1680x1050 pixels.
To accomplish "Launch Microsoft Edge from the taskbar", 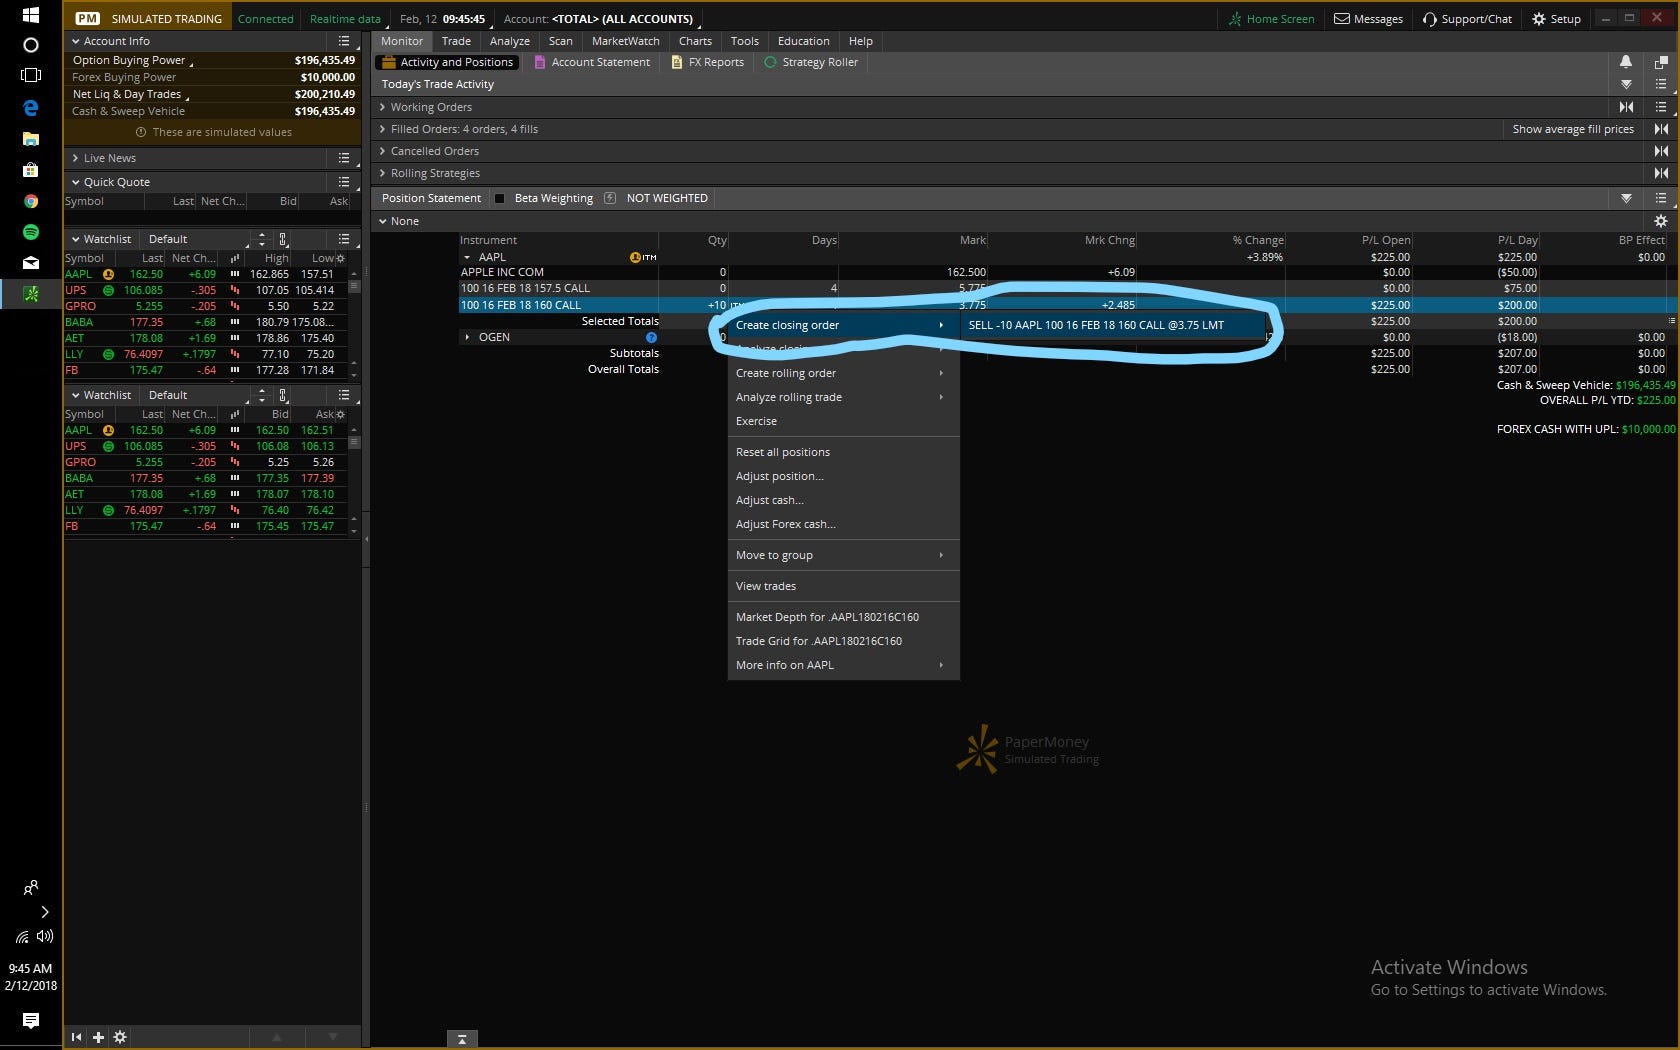I will [31, 108].
